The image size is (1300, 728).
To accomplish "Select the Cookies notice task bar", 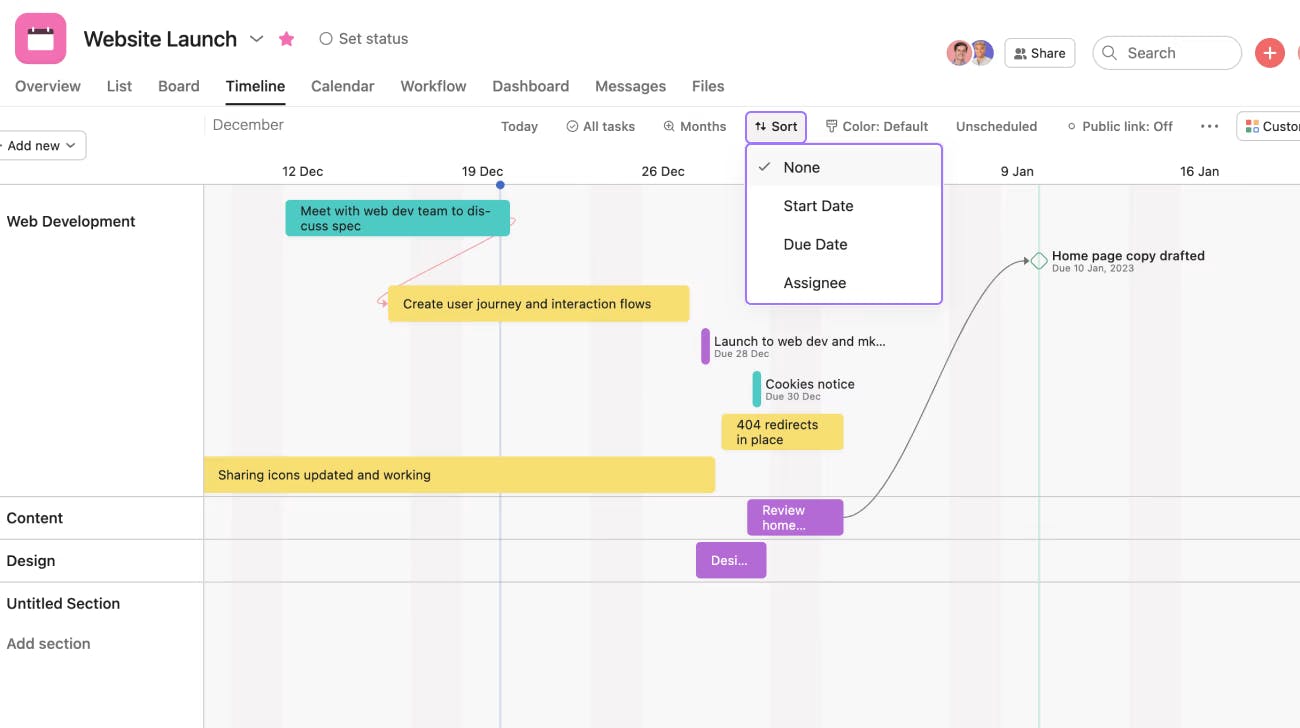I will (x=757, y=389).
